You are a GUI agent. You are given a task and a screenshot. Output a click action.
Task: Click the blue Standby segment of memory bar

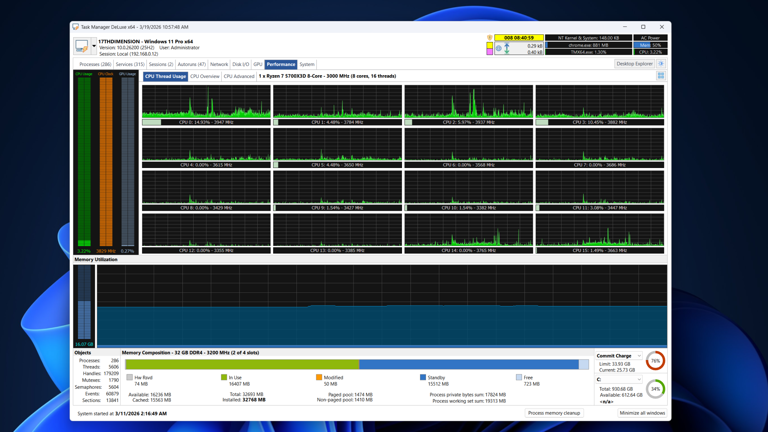(469, 364)
